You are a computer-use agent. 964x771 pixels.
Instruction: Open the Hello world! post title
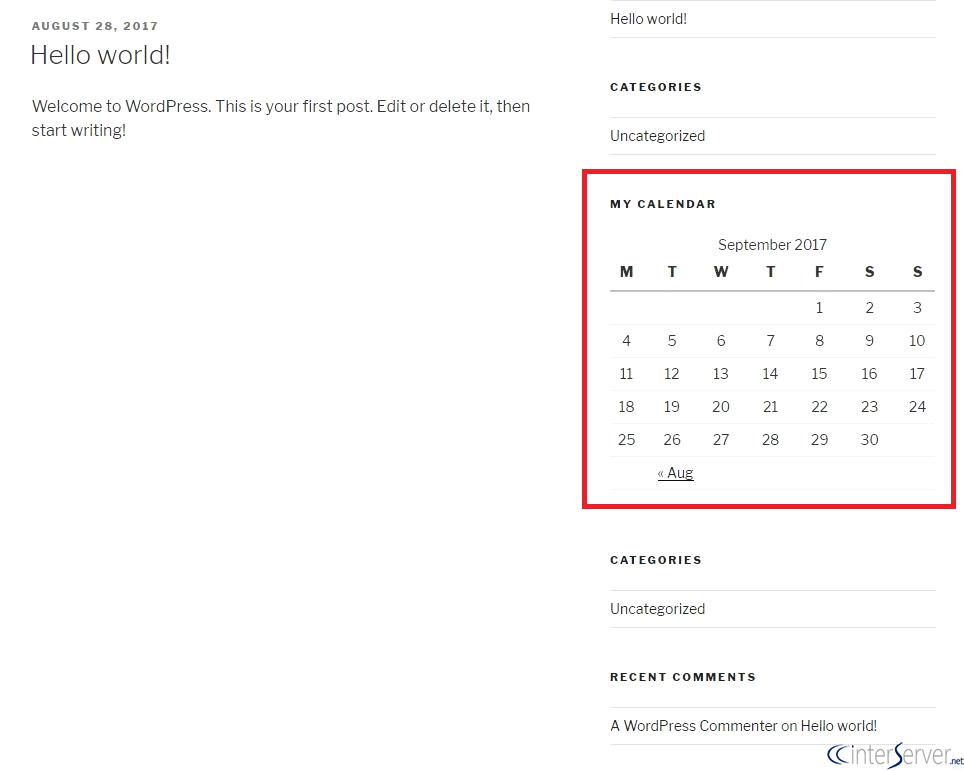click(100, 55)
